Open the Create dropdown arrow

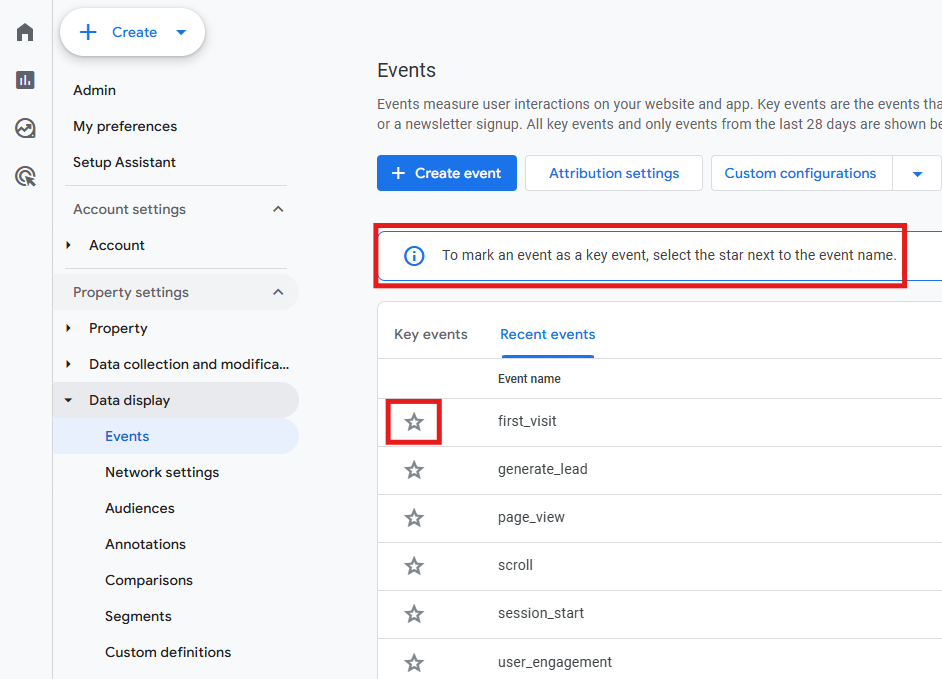click(181, 32)
